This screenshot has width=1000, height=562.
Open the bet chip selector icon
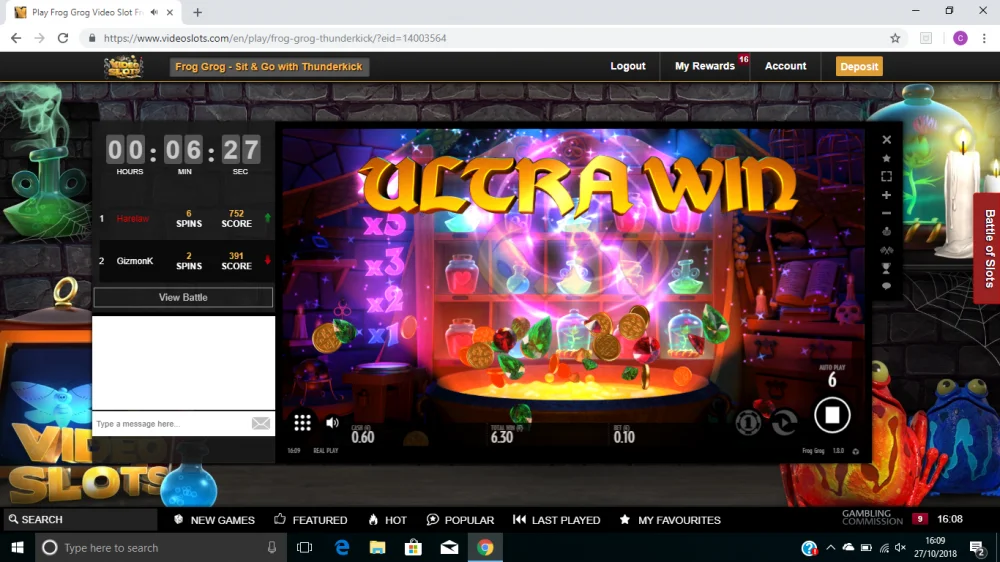[748, 422]
